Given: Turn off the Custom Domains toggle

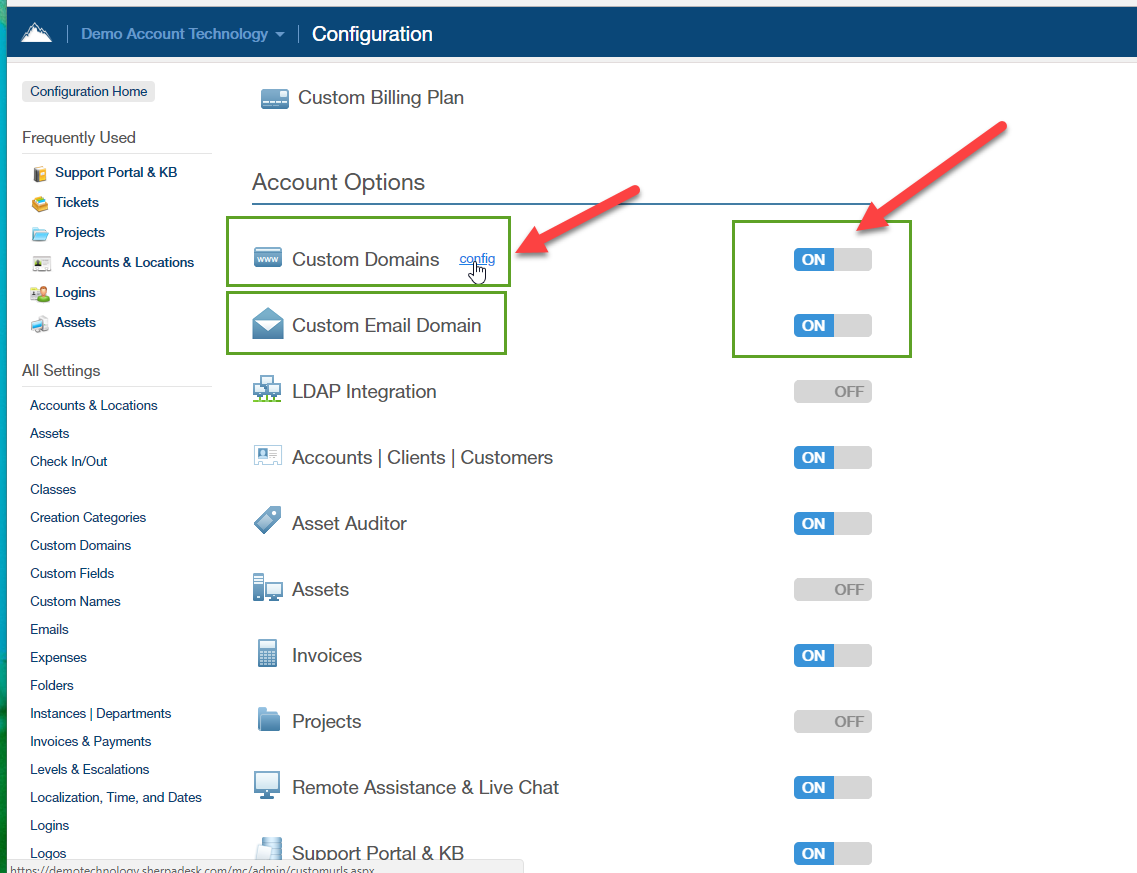Looking at the screenshot, I should coord(832,260).
